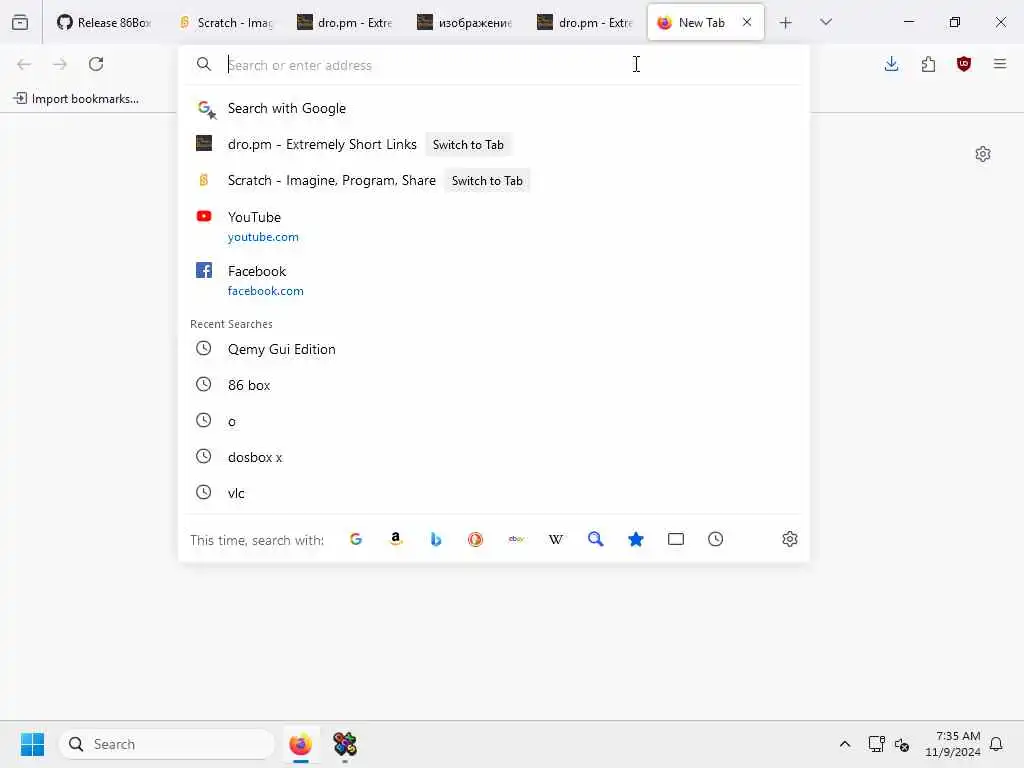
Task: Click the Firefox taskbar icon
Action: [x=300, y=744]
